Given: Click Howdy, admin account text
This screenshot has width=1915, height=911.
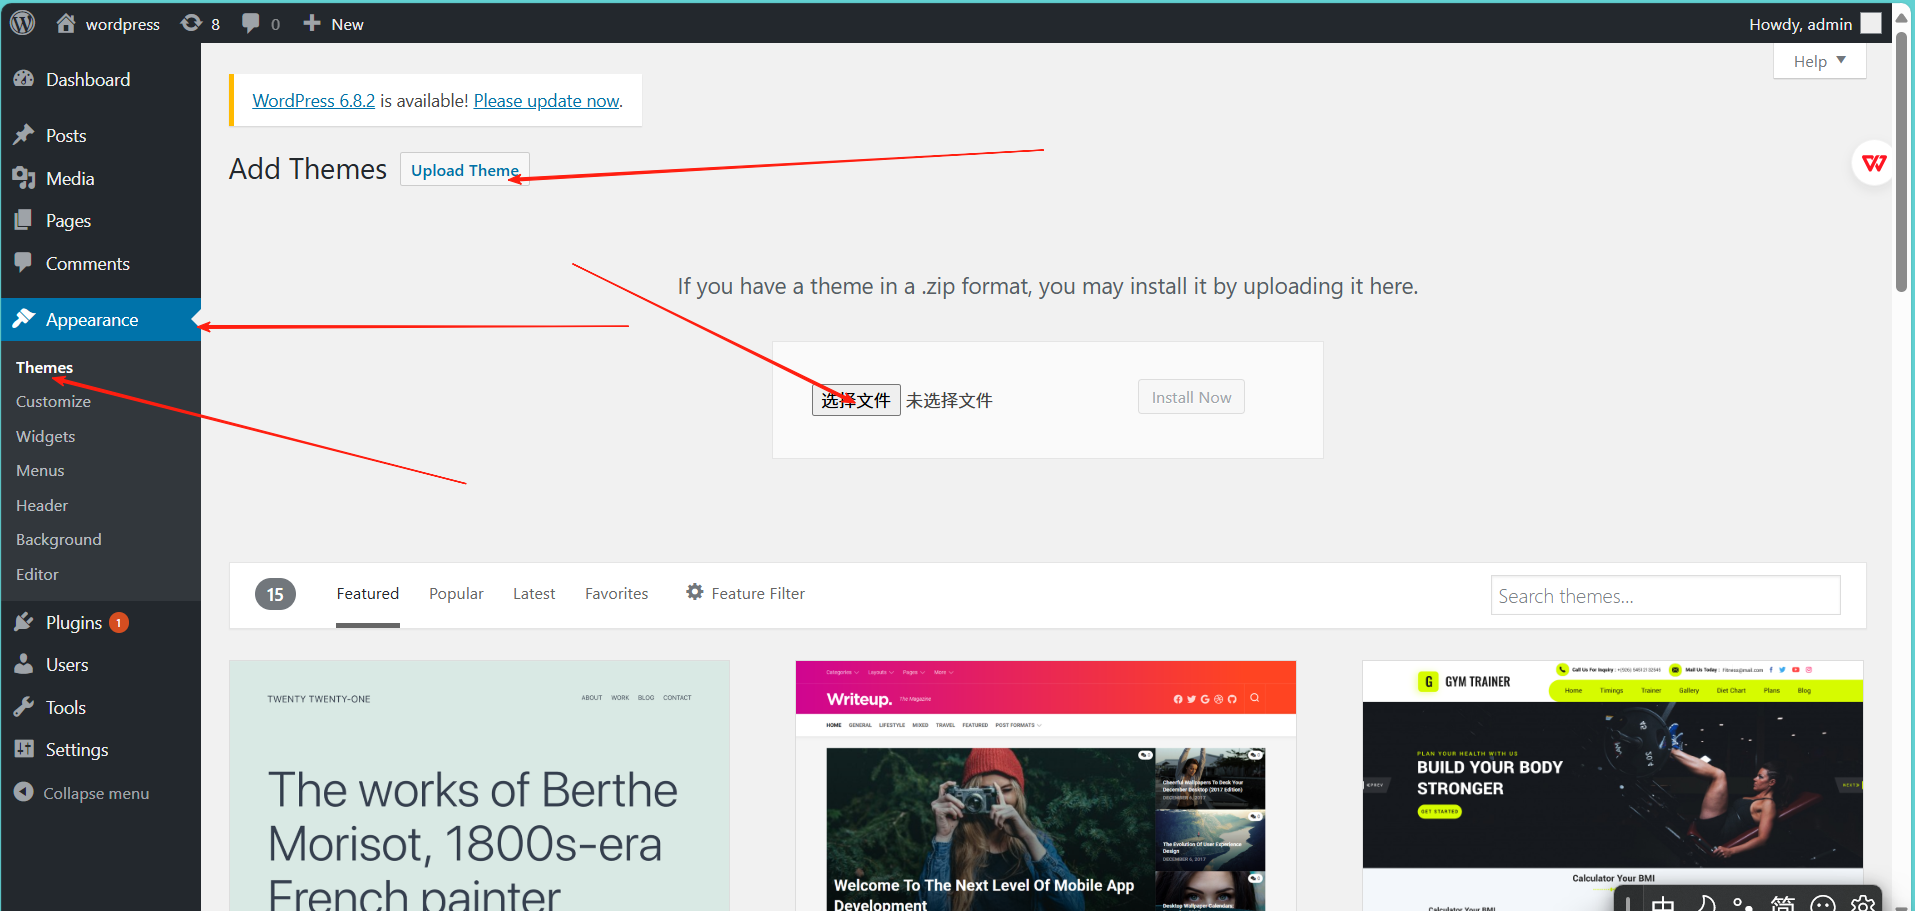Looking at the screenshot, I should tap(1800, 24).
